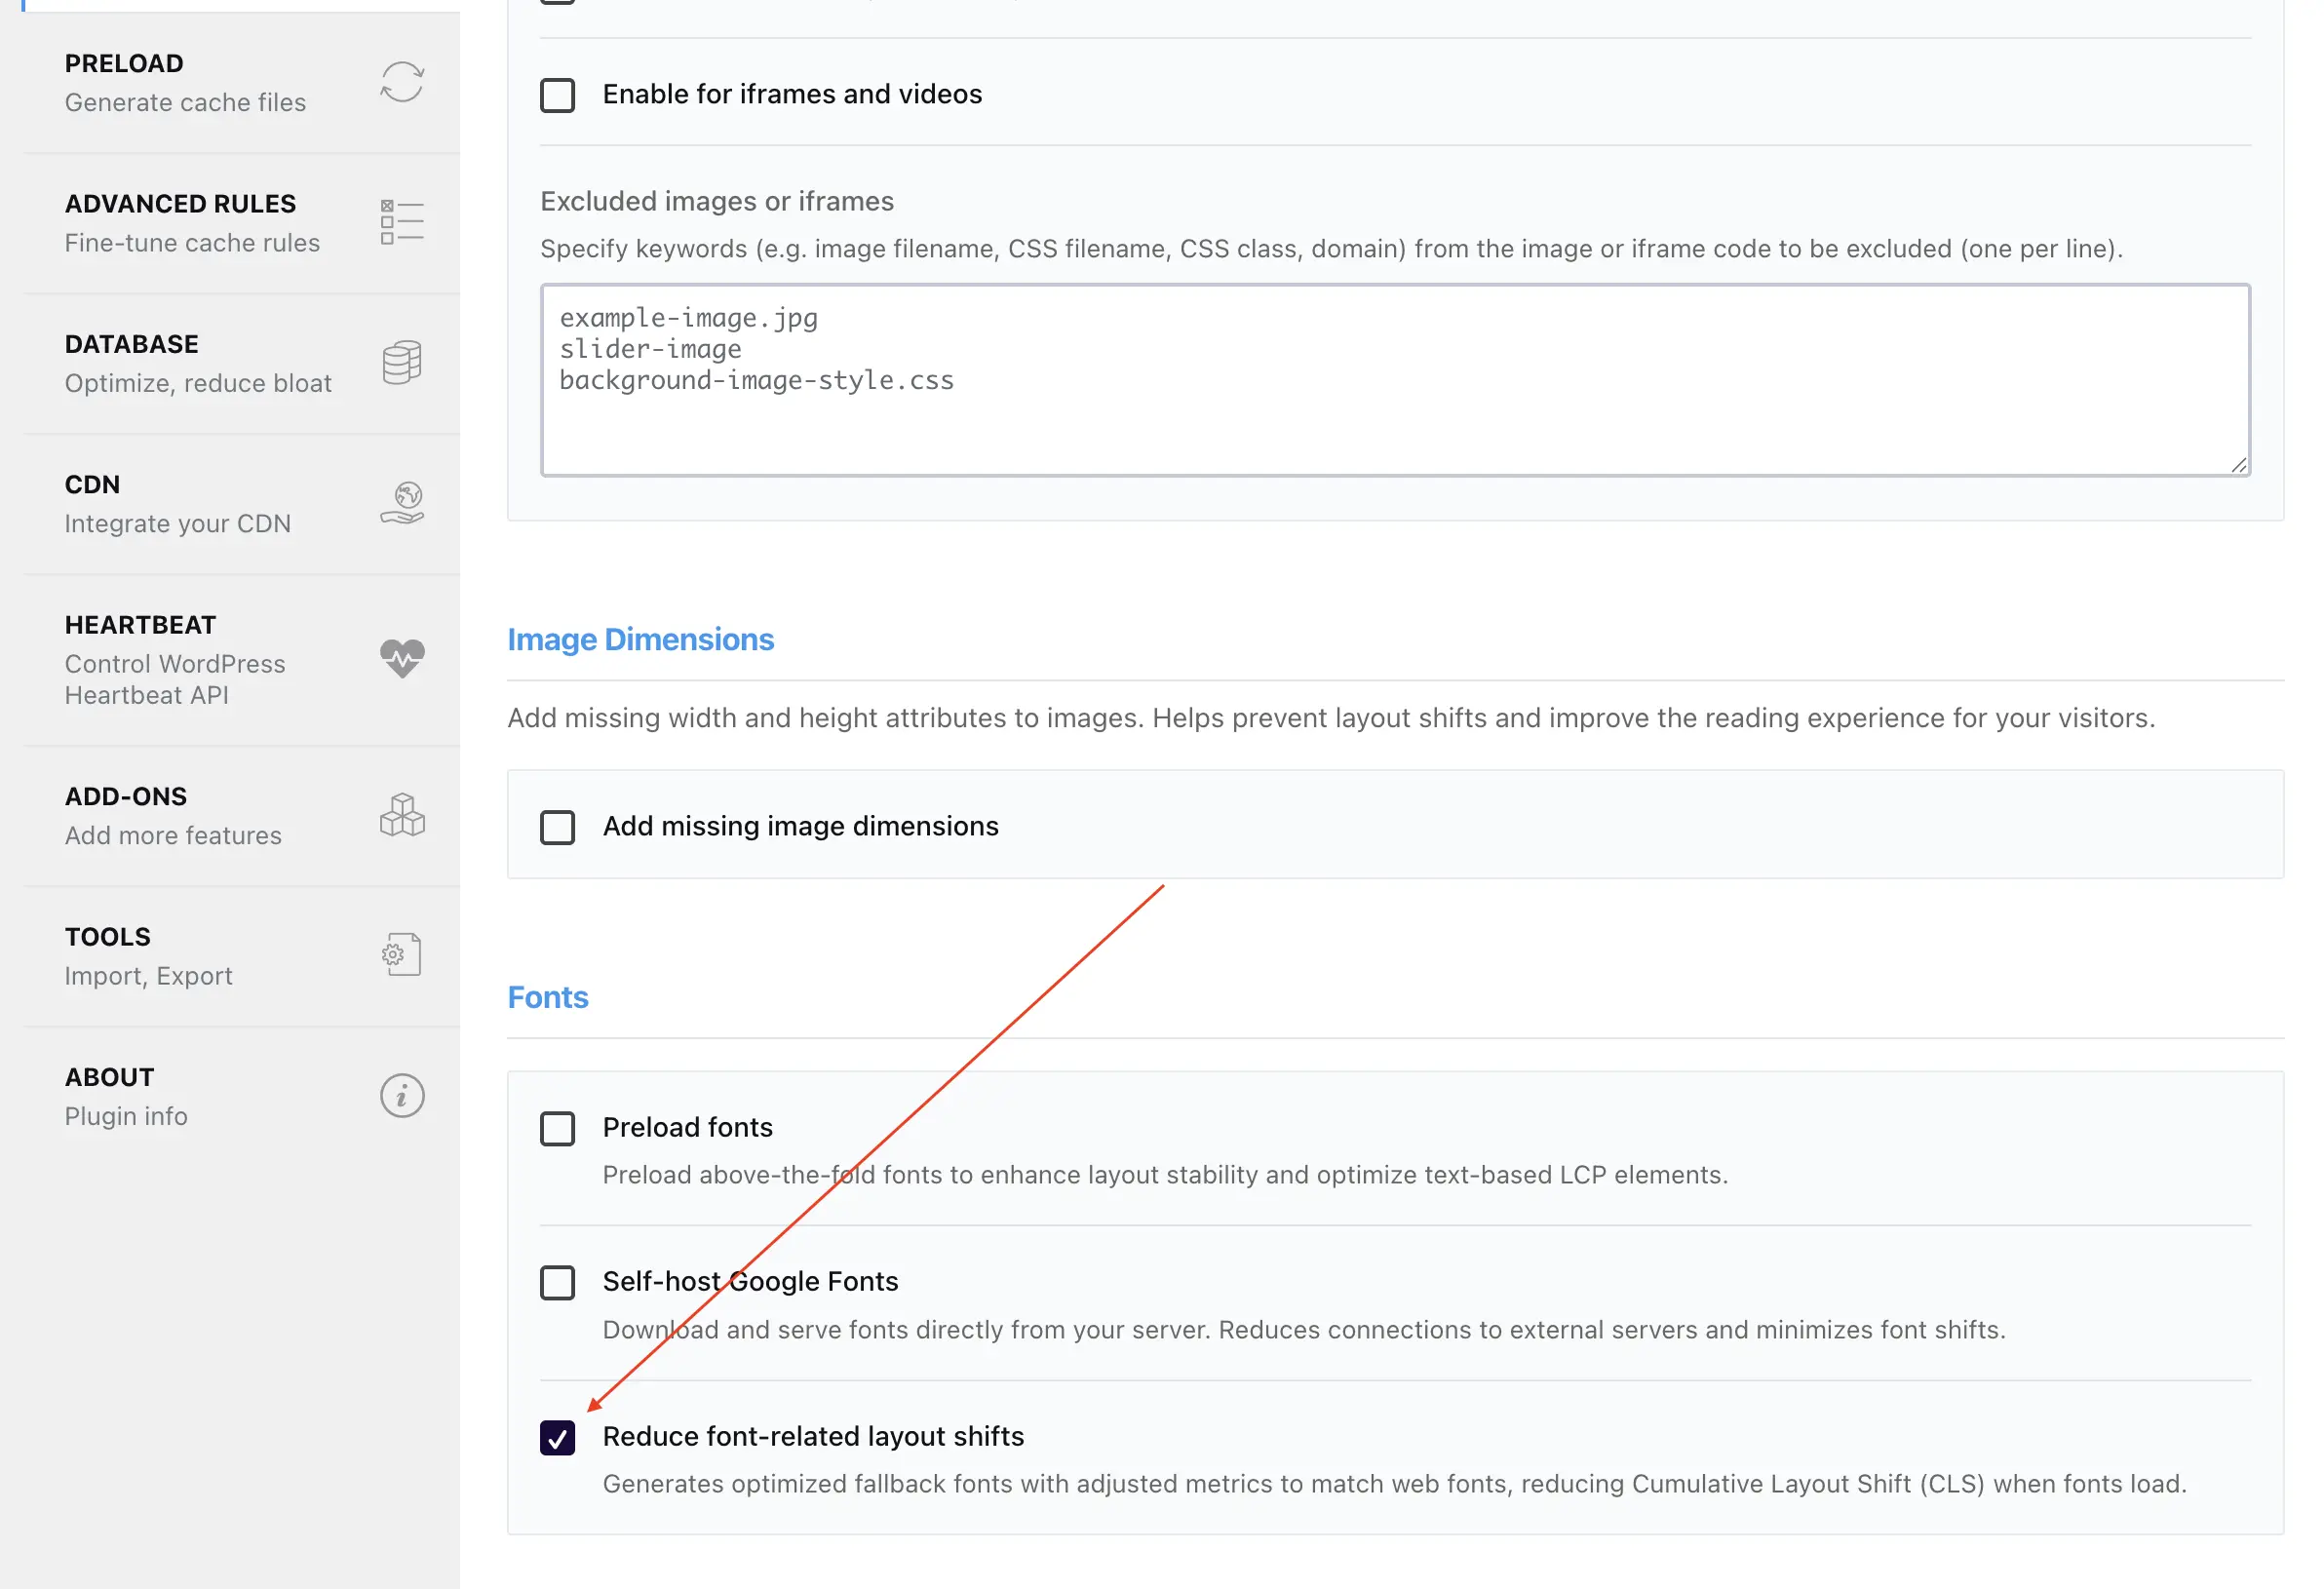Click the Heartbeat heart pulse icon
2324x1589 pixels.
(x=402, y=658)
